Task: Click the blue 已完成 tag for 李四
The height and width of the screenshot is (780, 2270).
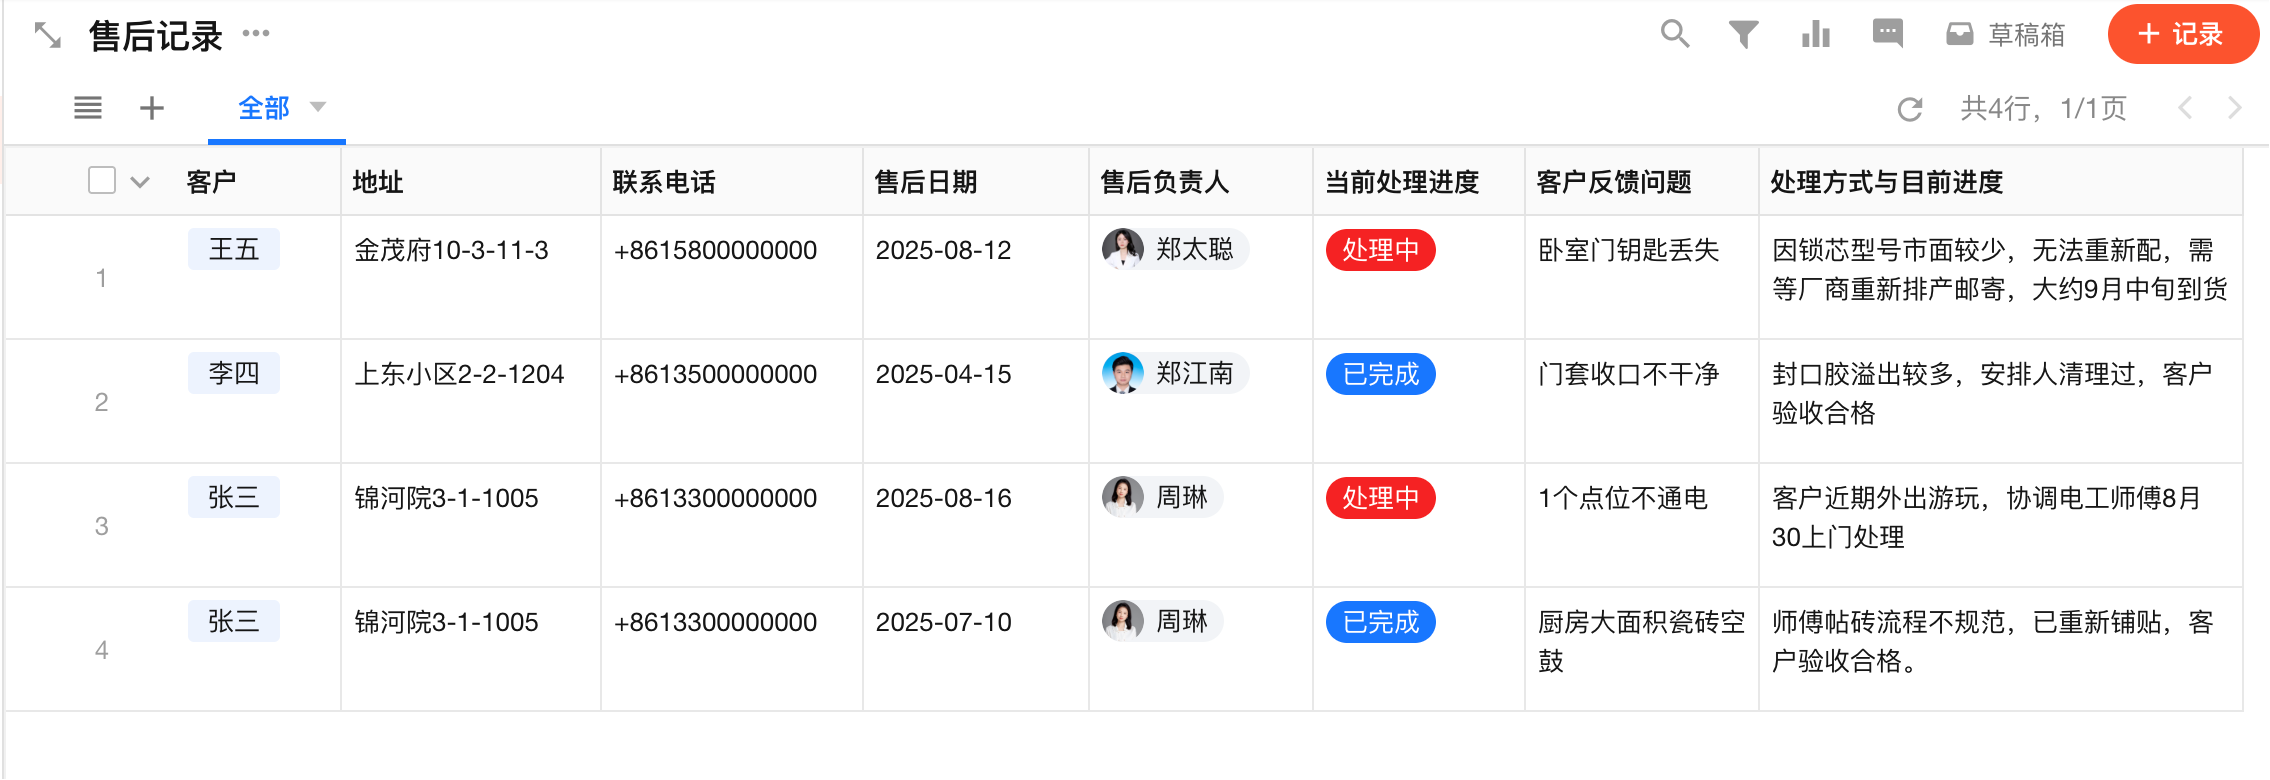Action: 1380,374
